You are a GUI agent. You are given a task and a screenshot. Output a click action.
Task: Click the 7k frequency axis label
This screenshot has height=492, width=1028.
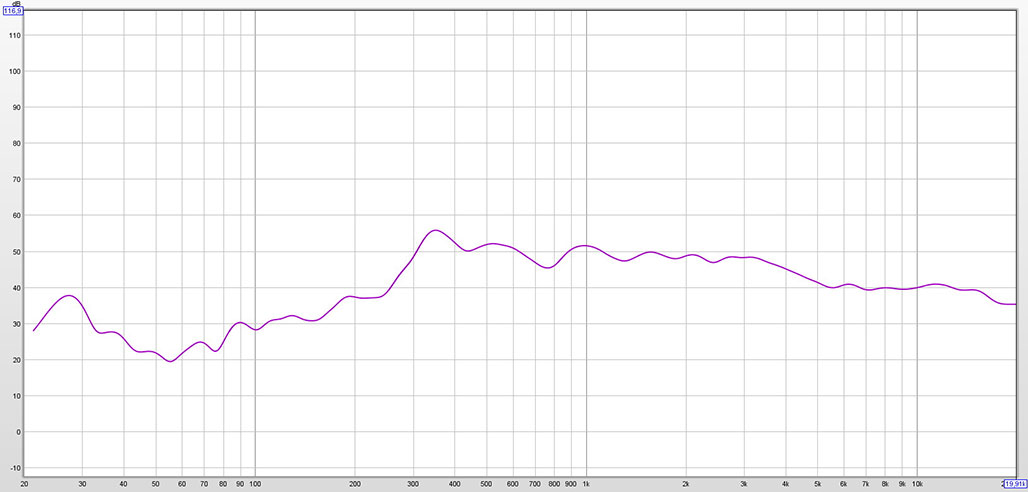click(x=866, y=483)
